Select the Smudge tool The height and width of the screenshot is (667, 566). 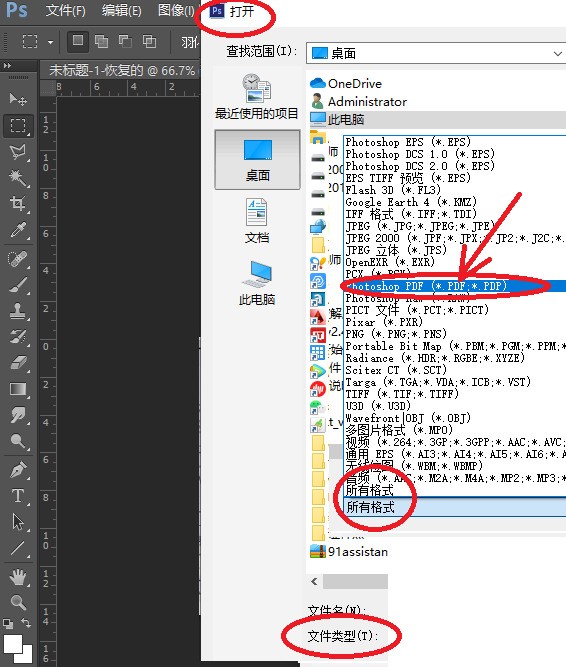[17, 415]
